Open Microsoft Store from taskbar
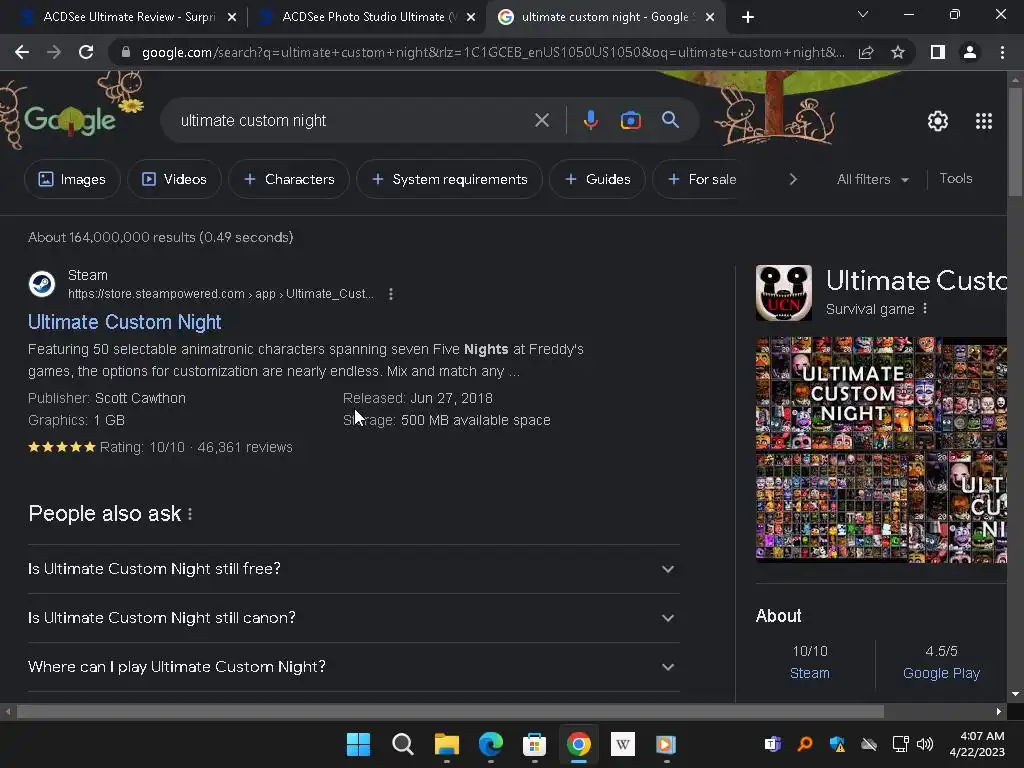This screenshot has width=1024, height=768. (x=534, y=744)
